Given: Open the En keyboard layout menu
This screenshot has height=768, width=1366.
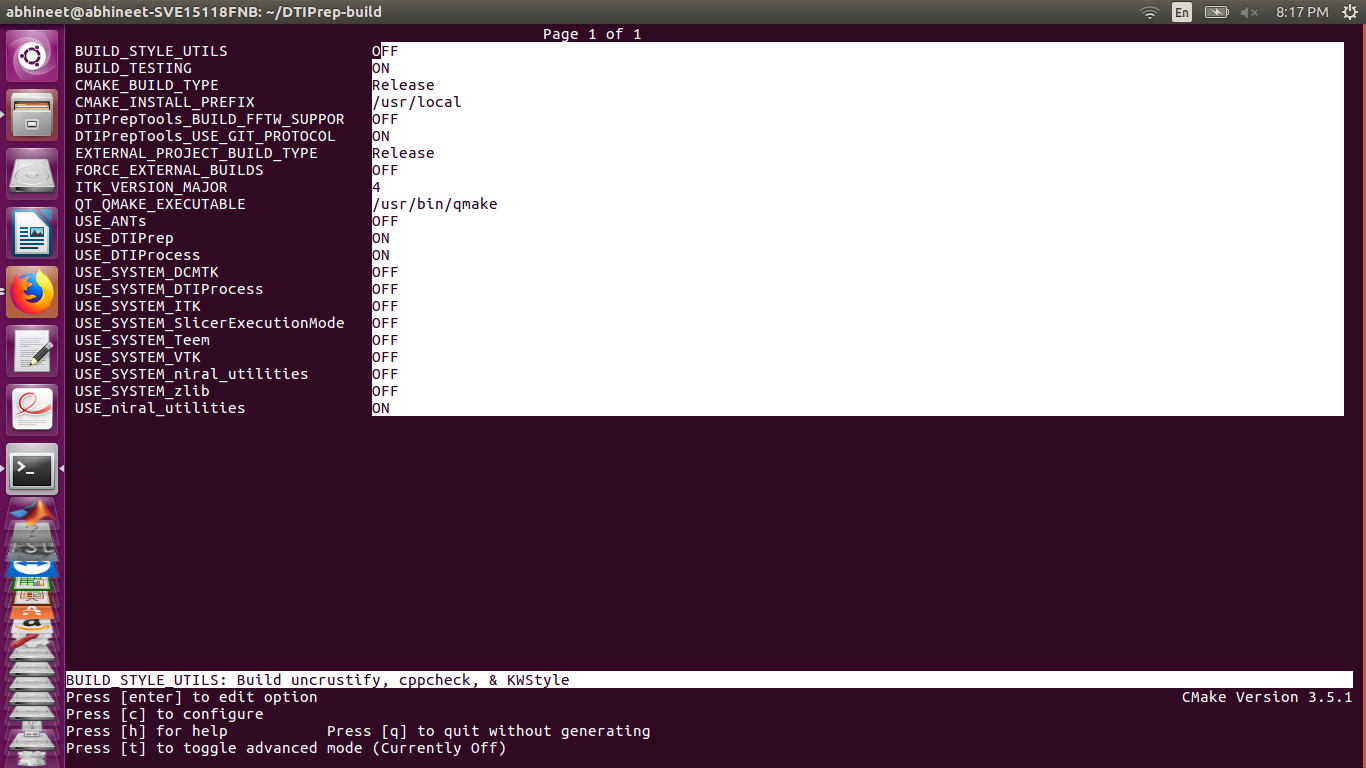Looking at the screenshot, I should pyautogui.click(x=1182, y=12).
